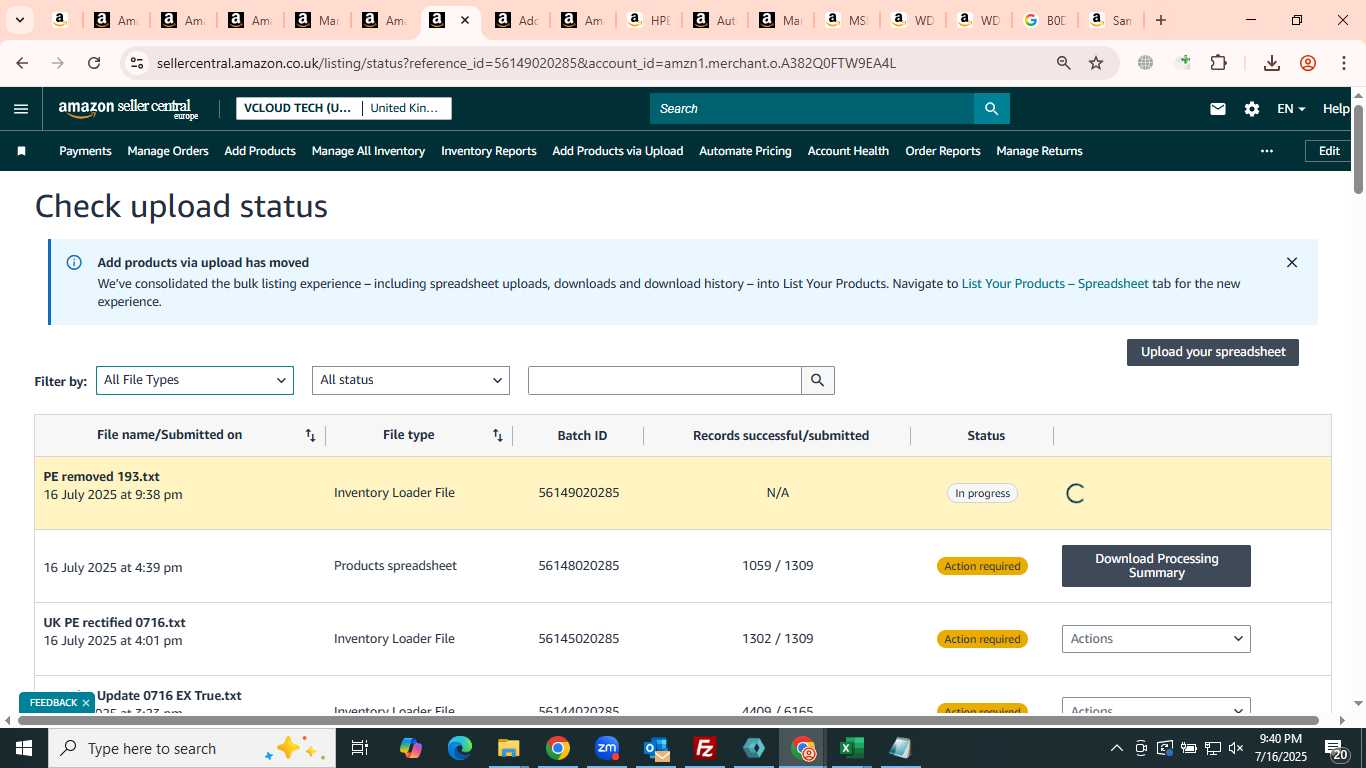
Task: Expand the All File Types filter dropdown
Action: pos(195,380)
